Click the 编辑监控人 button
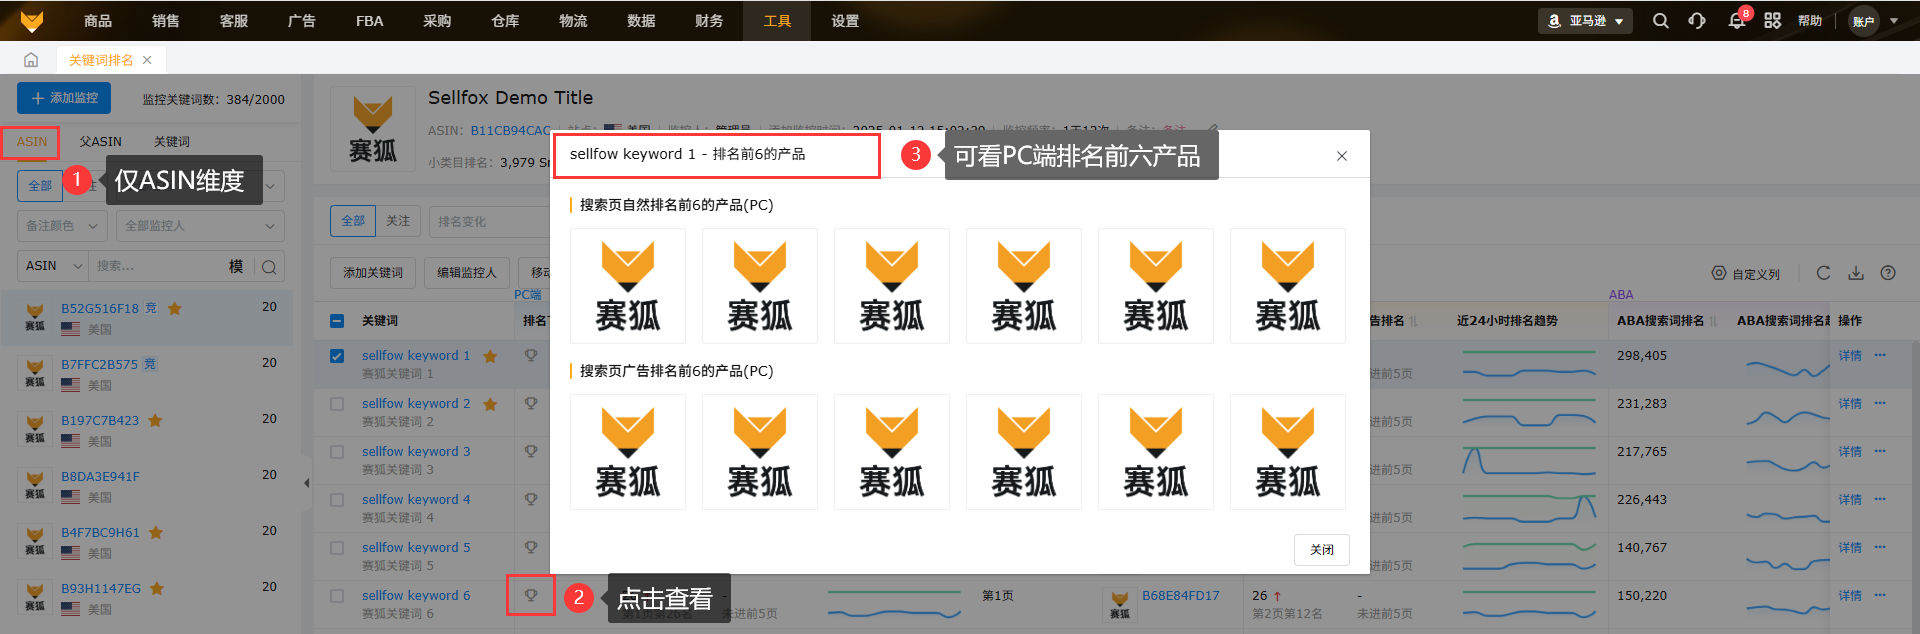 click(x=467, y=273)
